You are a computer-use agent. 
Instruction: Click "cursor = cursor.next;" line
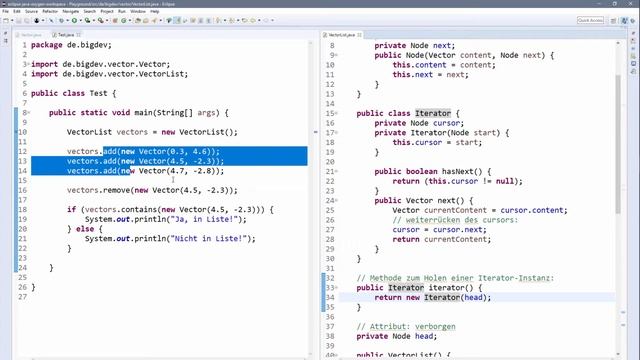click(440, 229)
